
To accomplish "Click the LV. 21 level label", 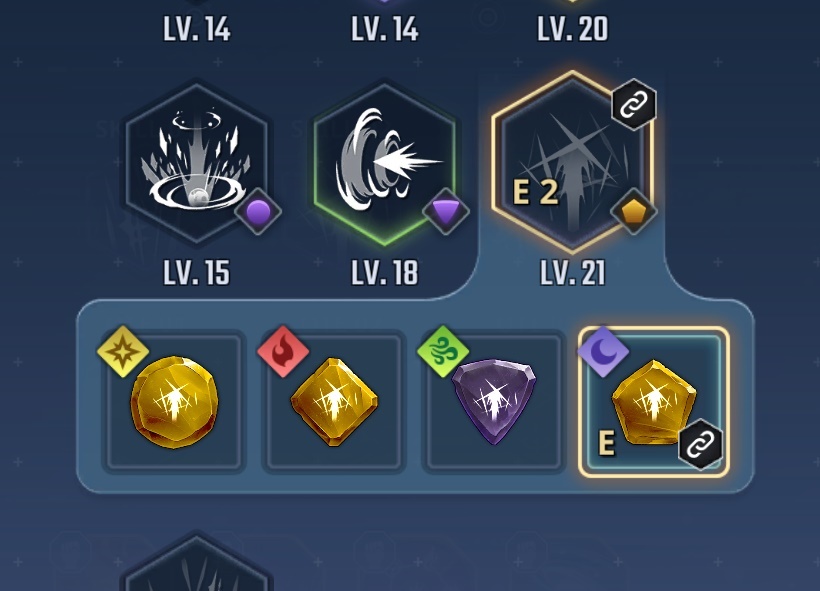I will click(573, 273).
